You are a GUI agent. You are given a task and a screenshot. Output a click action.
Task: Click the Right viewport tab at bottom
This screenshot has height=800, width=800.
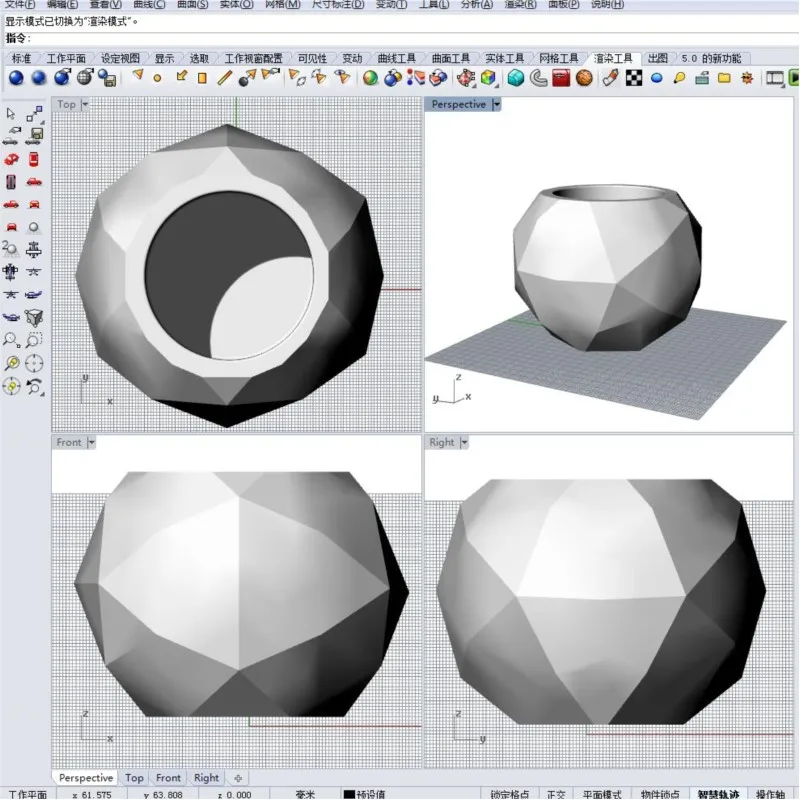[206, 777]
